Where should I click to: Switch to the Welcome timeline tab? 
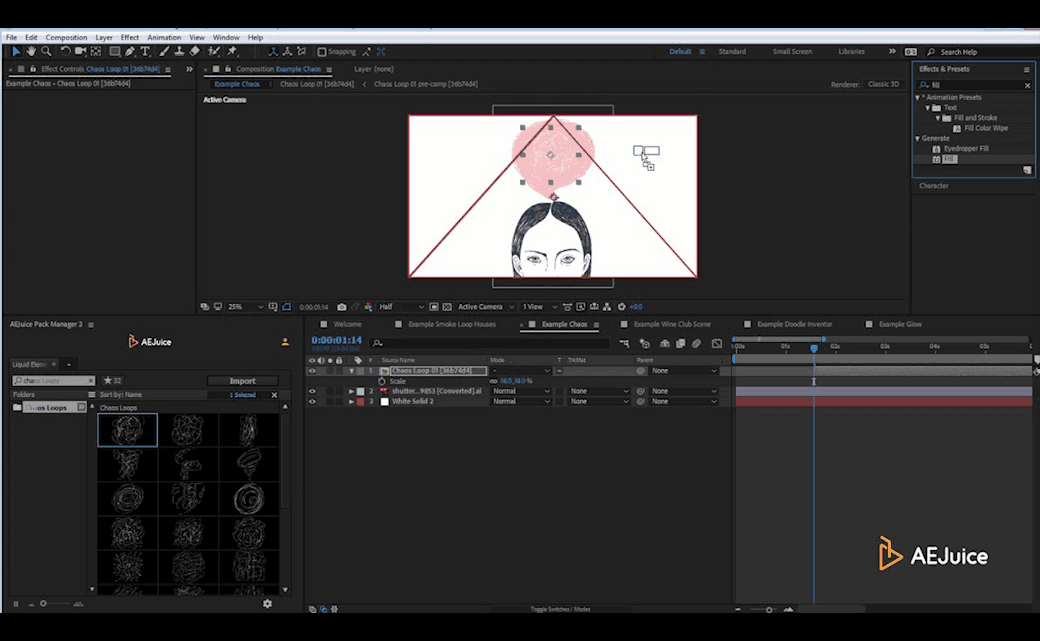pos(348,324)
